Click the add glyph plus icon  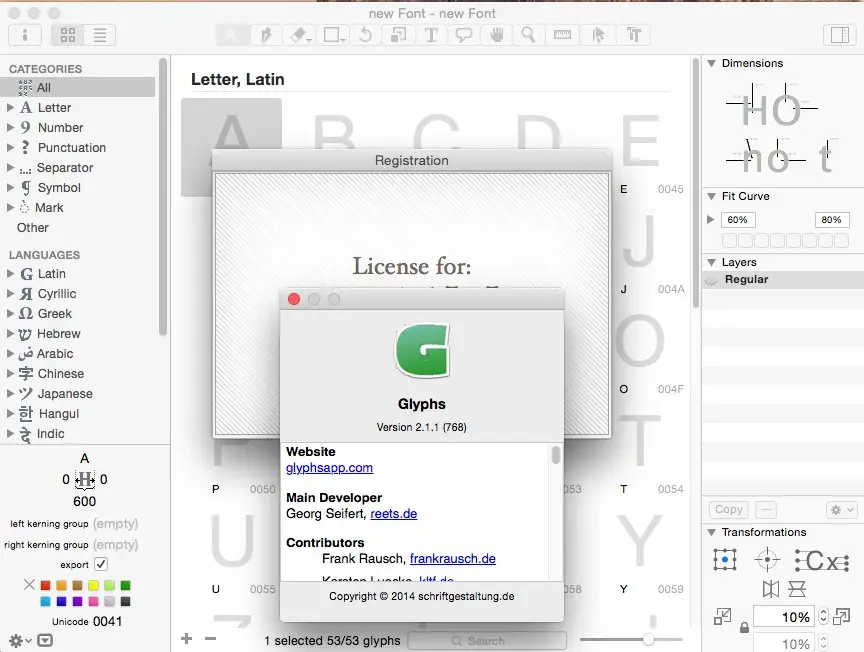[186, 638]
